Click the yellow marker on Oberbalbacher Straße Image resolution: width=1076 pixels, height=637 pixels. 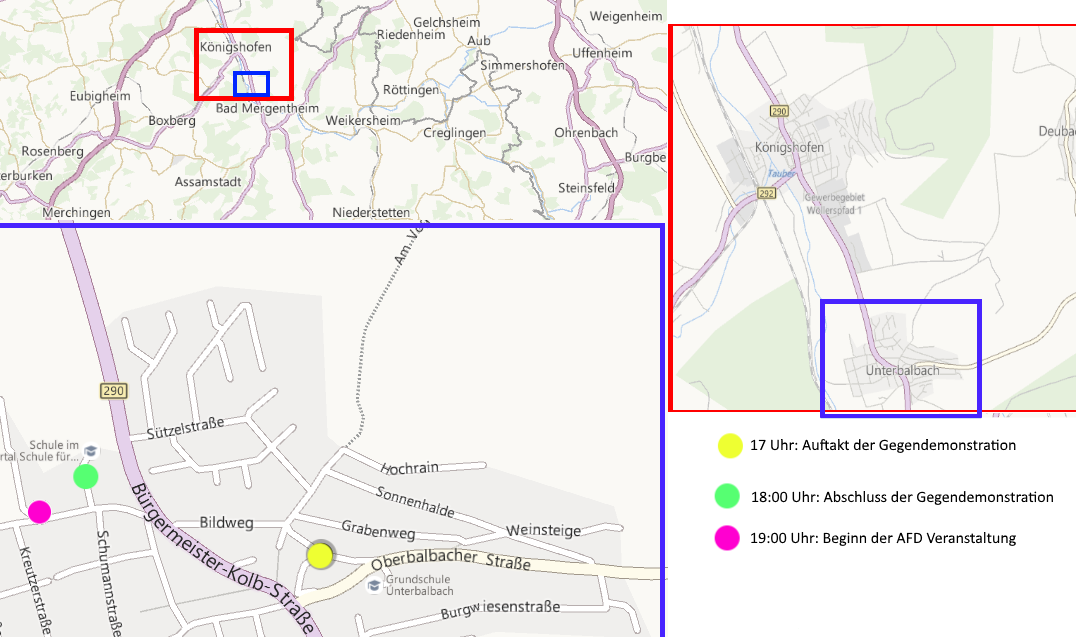click(320, 554)
